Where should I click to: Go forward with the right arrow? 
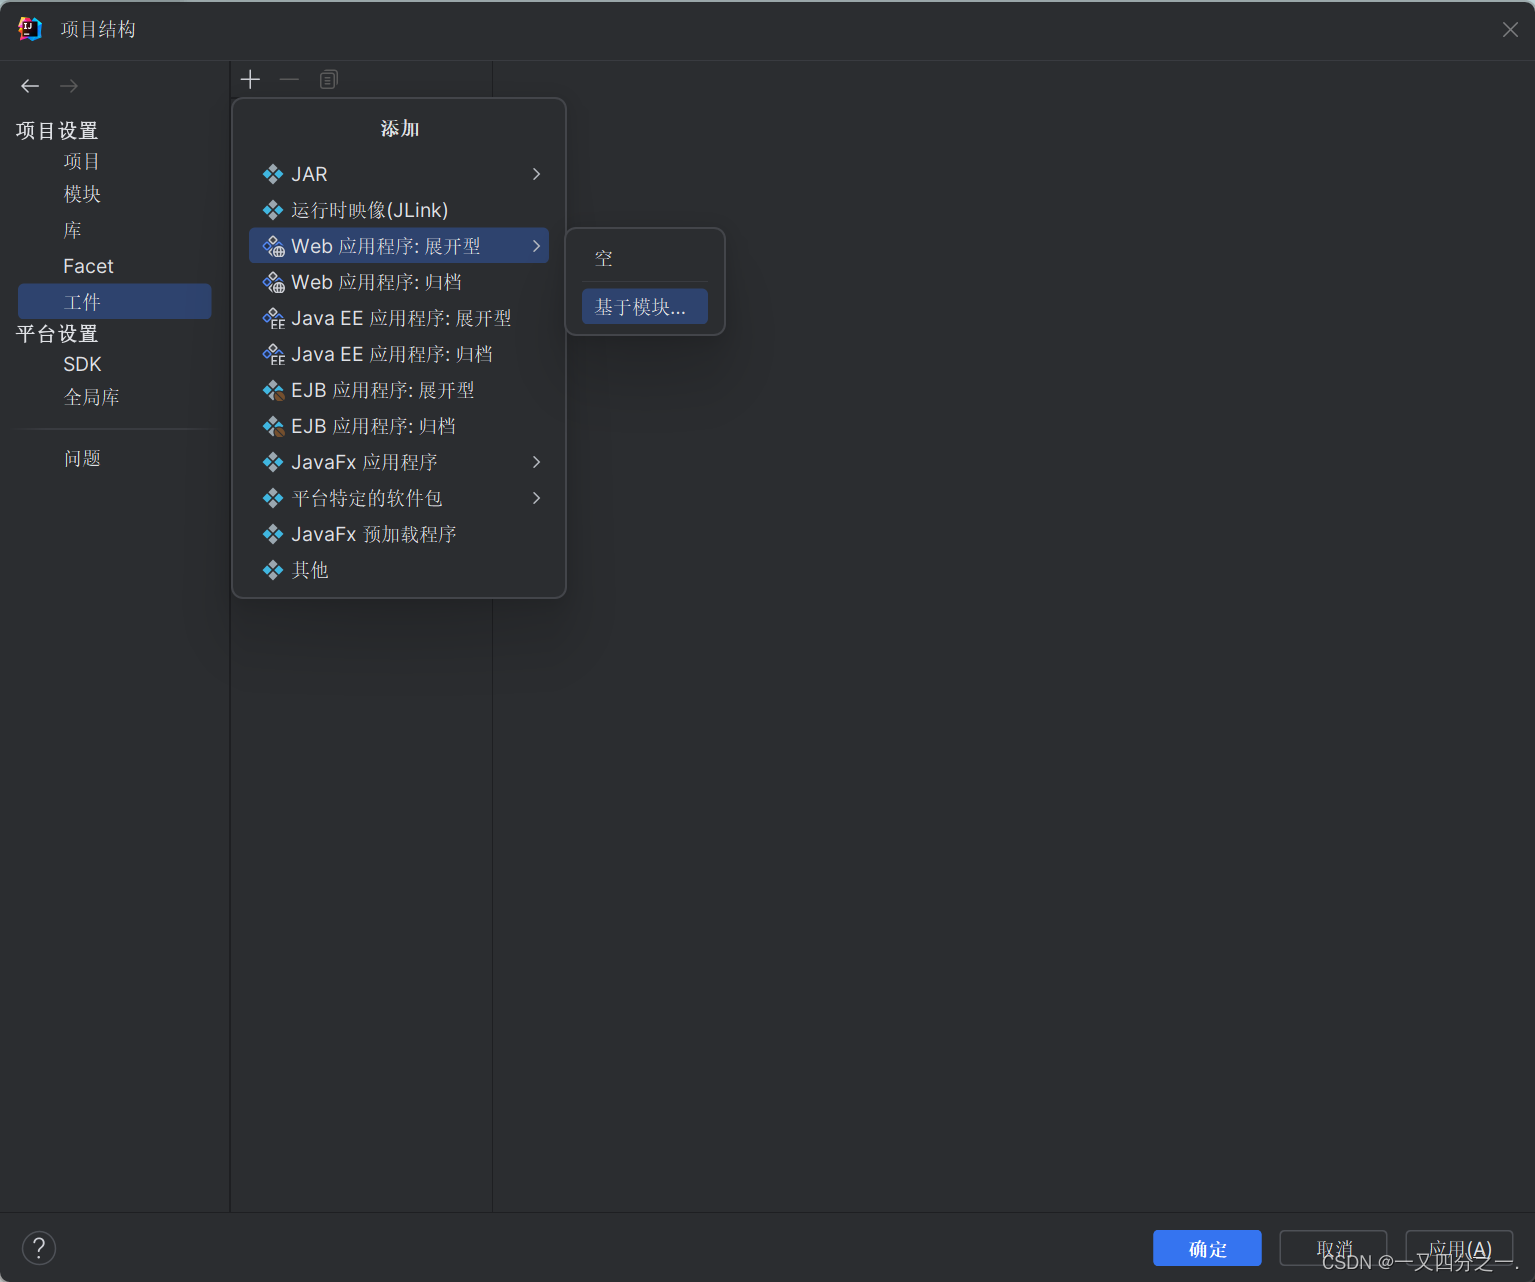click(x=69, y=86)
